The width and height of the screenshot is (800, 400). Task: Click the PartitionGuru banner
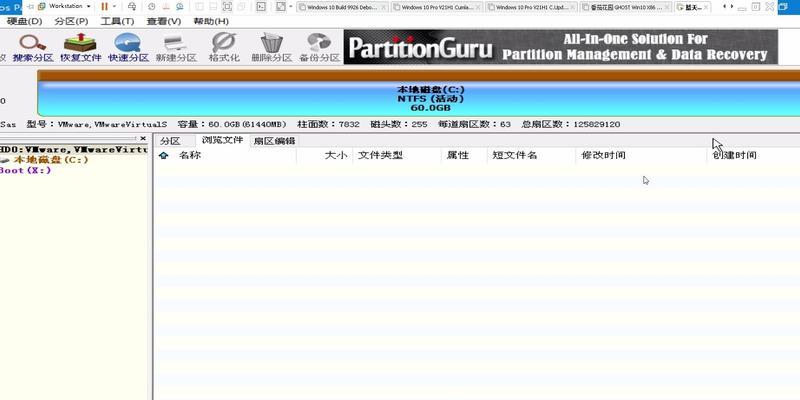(x=561, y=47)
